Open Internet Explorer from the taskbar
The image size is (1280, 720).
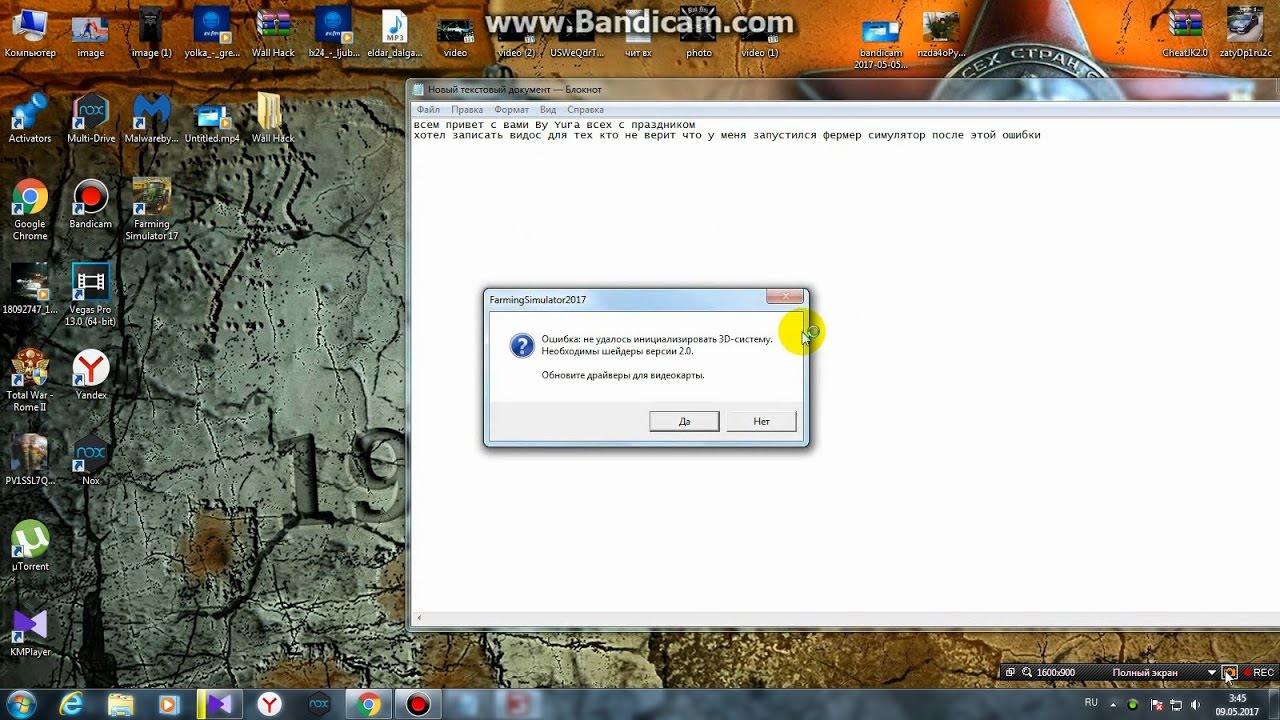[x=71, y=704]
